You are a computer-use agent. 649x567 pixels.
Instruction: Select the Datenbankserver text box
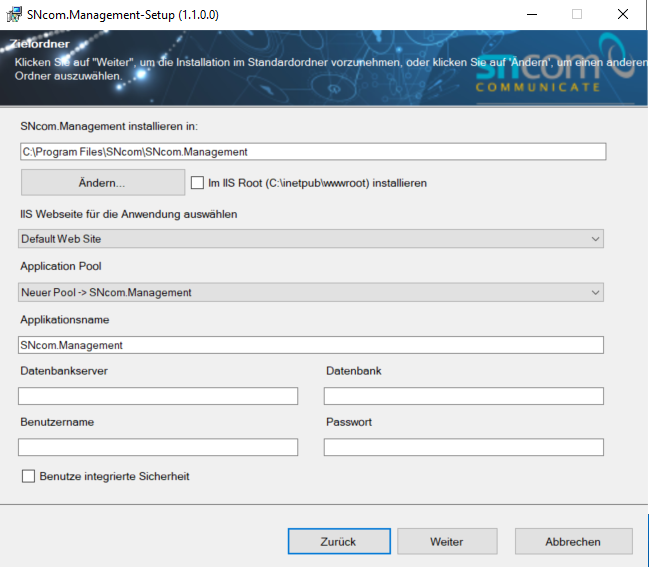click(x=158, y=397)
